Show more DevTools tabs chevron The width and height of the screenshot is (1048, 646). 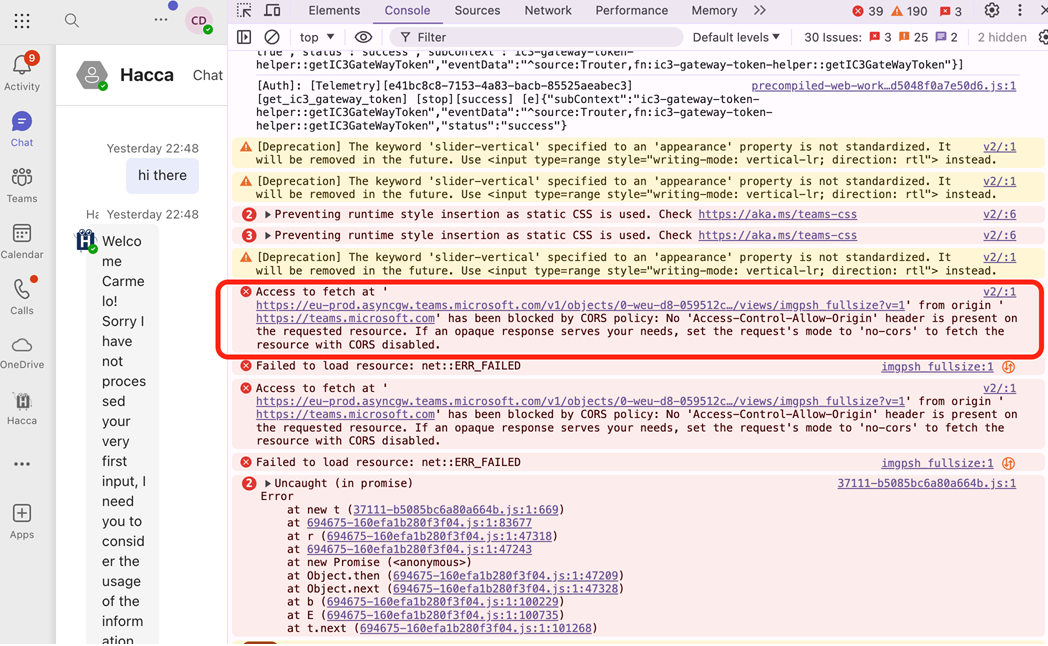pos(759,11)
